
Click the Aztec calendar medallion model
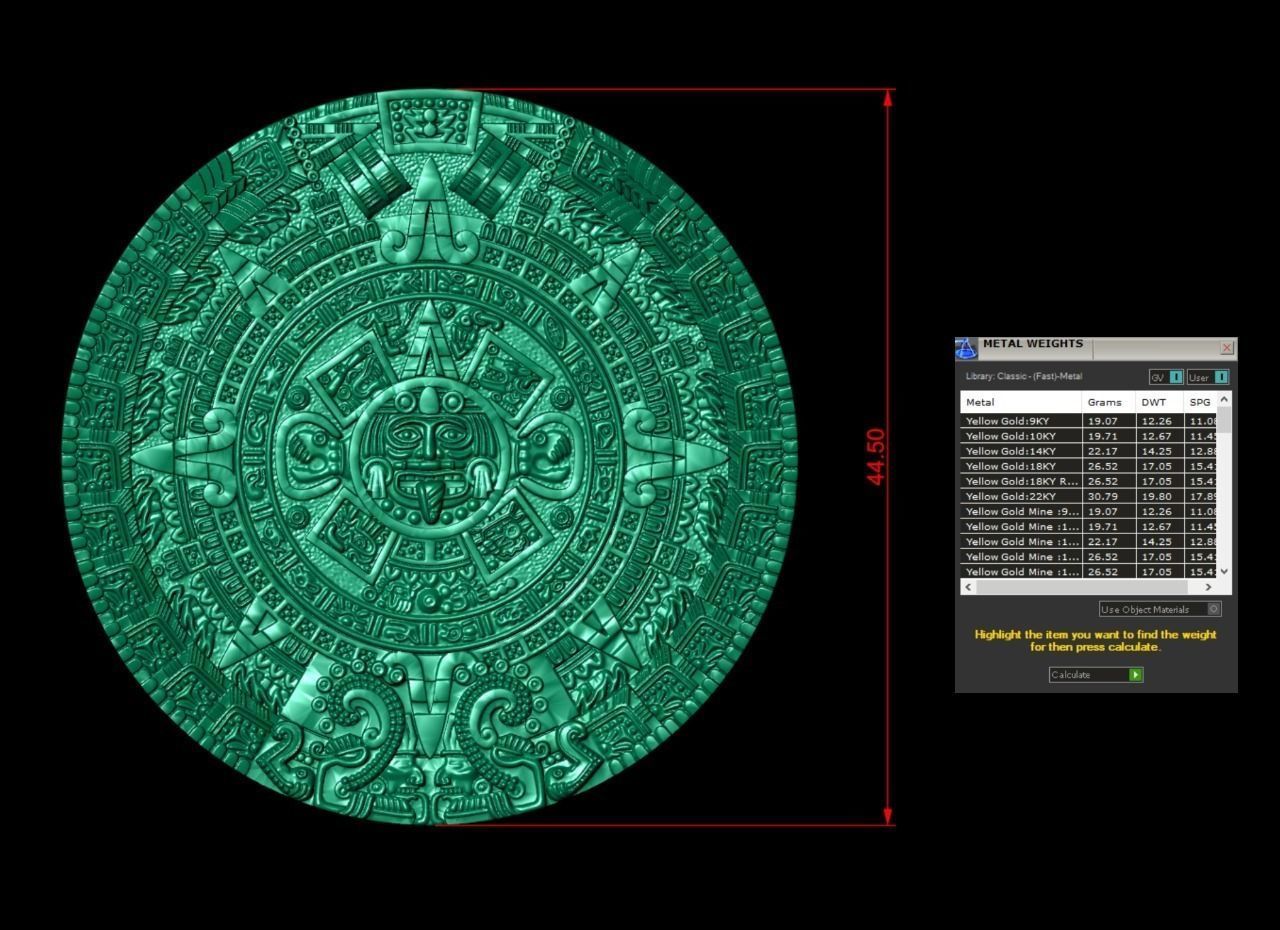click(x=430, y=457)
